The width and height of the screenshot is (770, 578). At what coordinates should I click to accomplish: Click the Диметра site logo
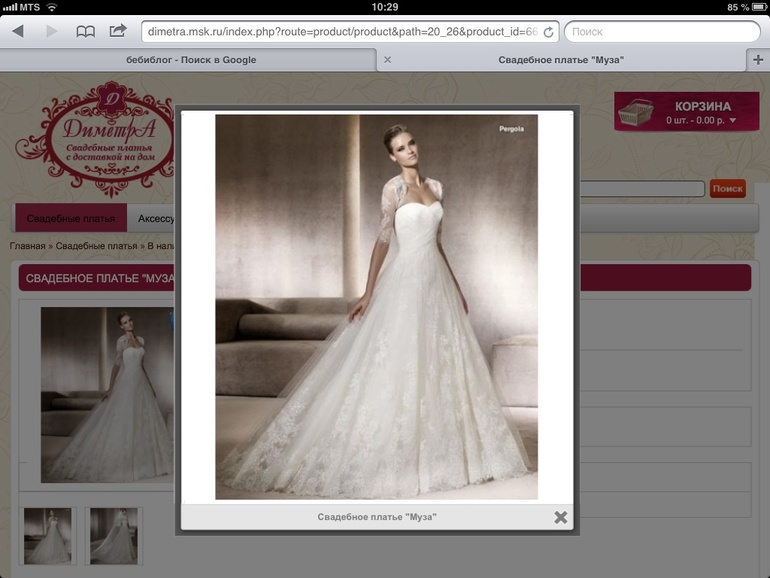[96, 138]
